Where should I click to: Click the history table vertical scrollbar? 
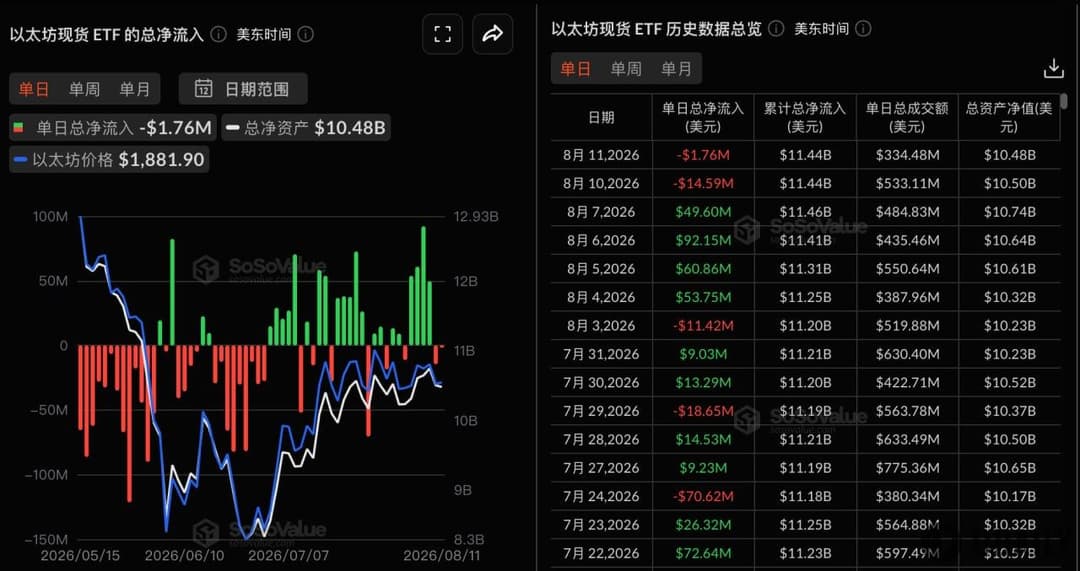pyautogui.click(x=1064, y=102)
